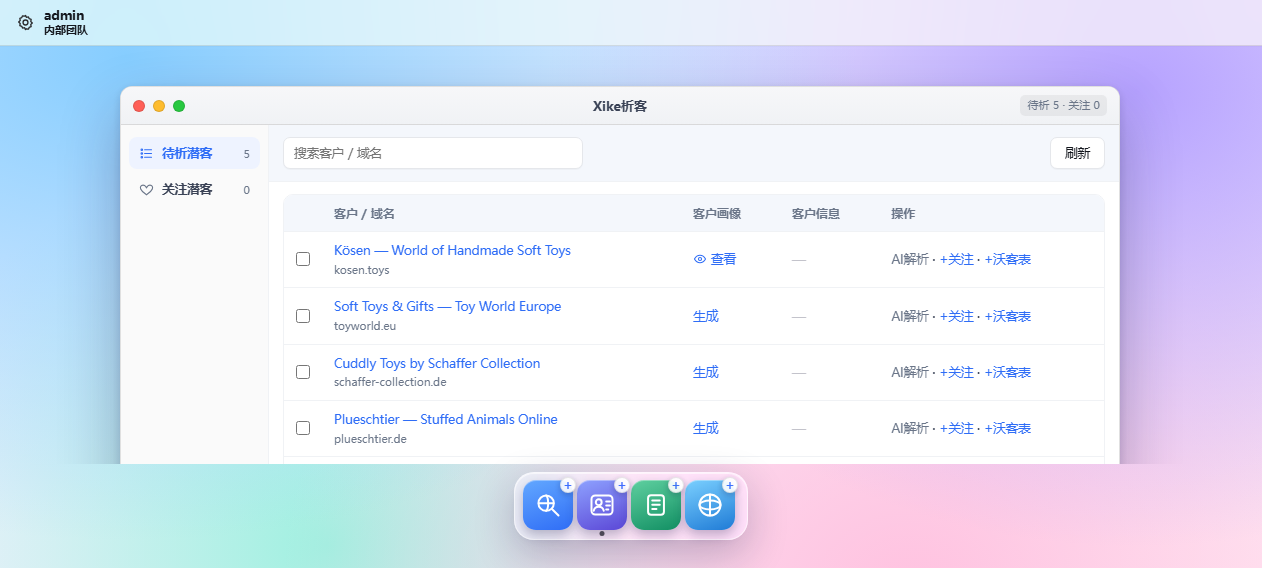Click +关注 in the schaffer-collection.de row
Image resolution: width=1262 pixels, height=568 pixels.
coord(957,372)
